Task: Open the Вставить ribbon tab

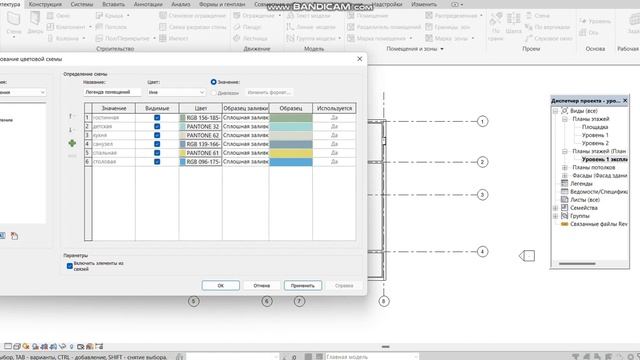Action: coord(113,4)
